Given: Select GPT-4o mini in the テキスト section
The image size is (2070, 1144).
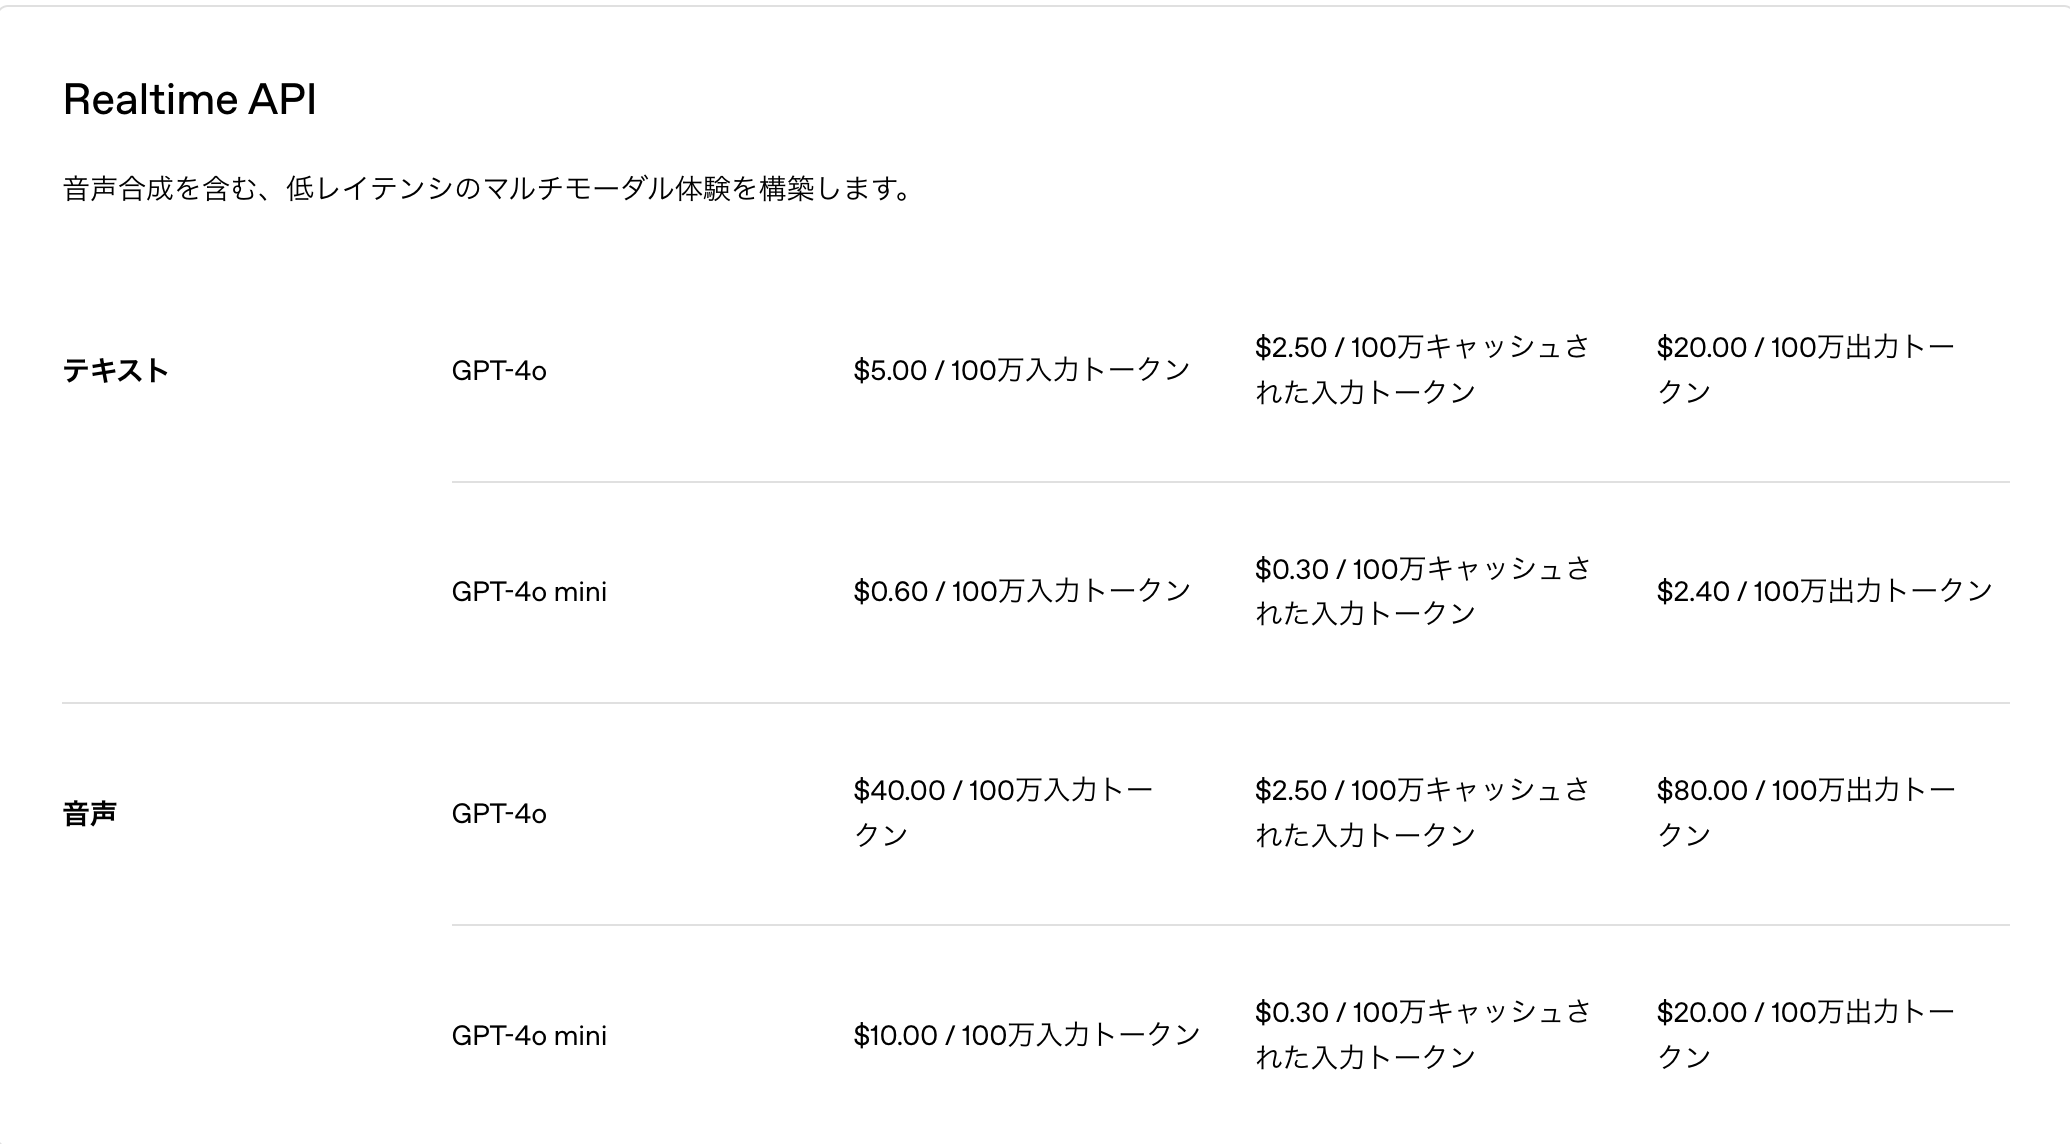Looking at the screenshot, I should pyautogui.click(x=529, y=591).
